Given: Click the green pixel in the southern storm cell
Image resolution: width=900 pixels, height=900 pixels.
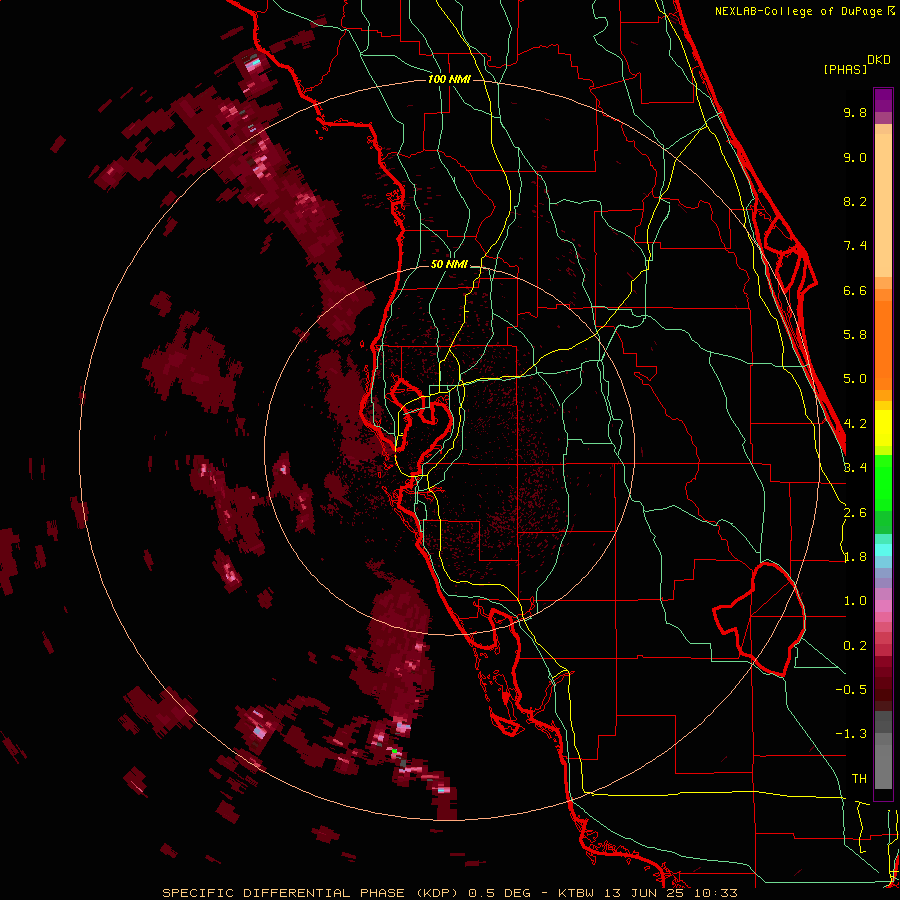Looking at the screenshot, I should [394, 751].
